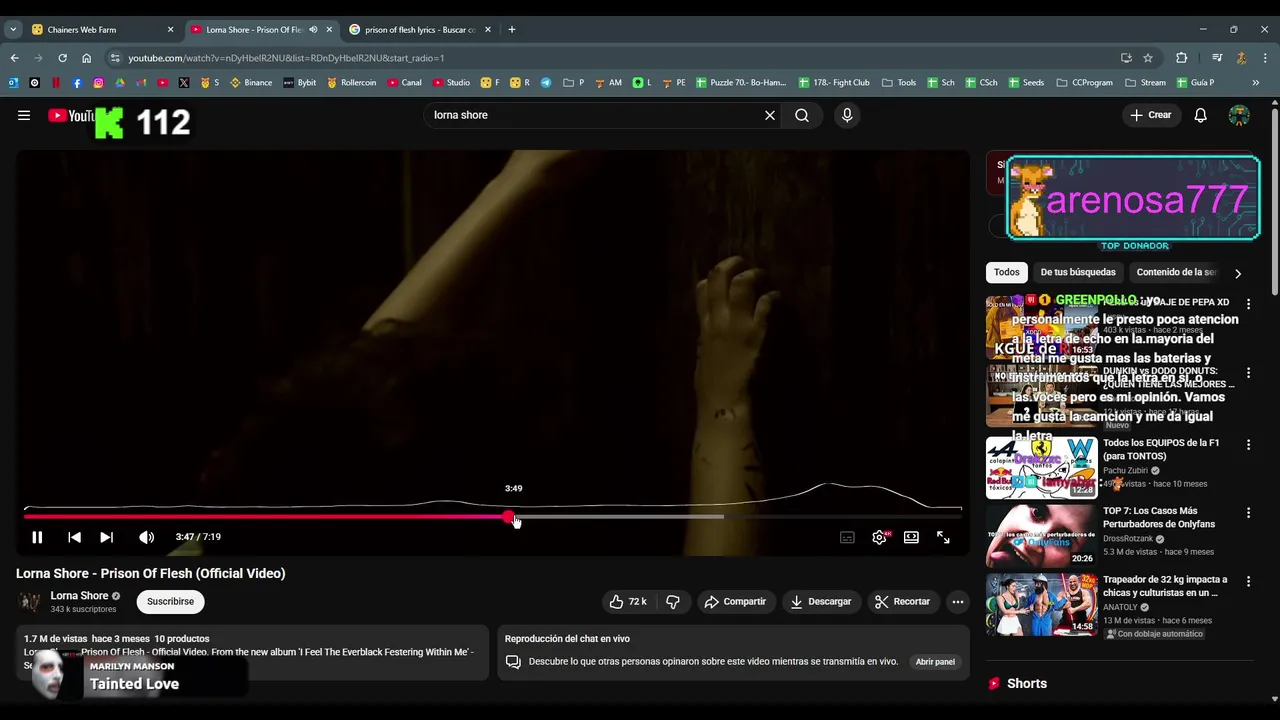Open the X (Twitter) bookmark icon

point(184,83)
